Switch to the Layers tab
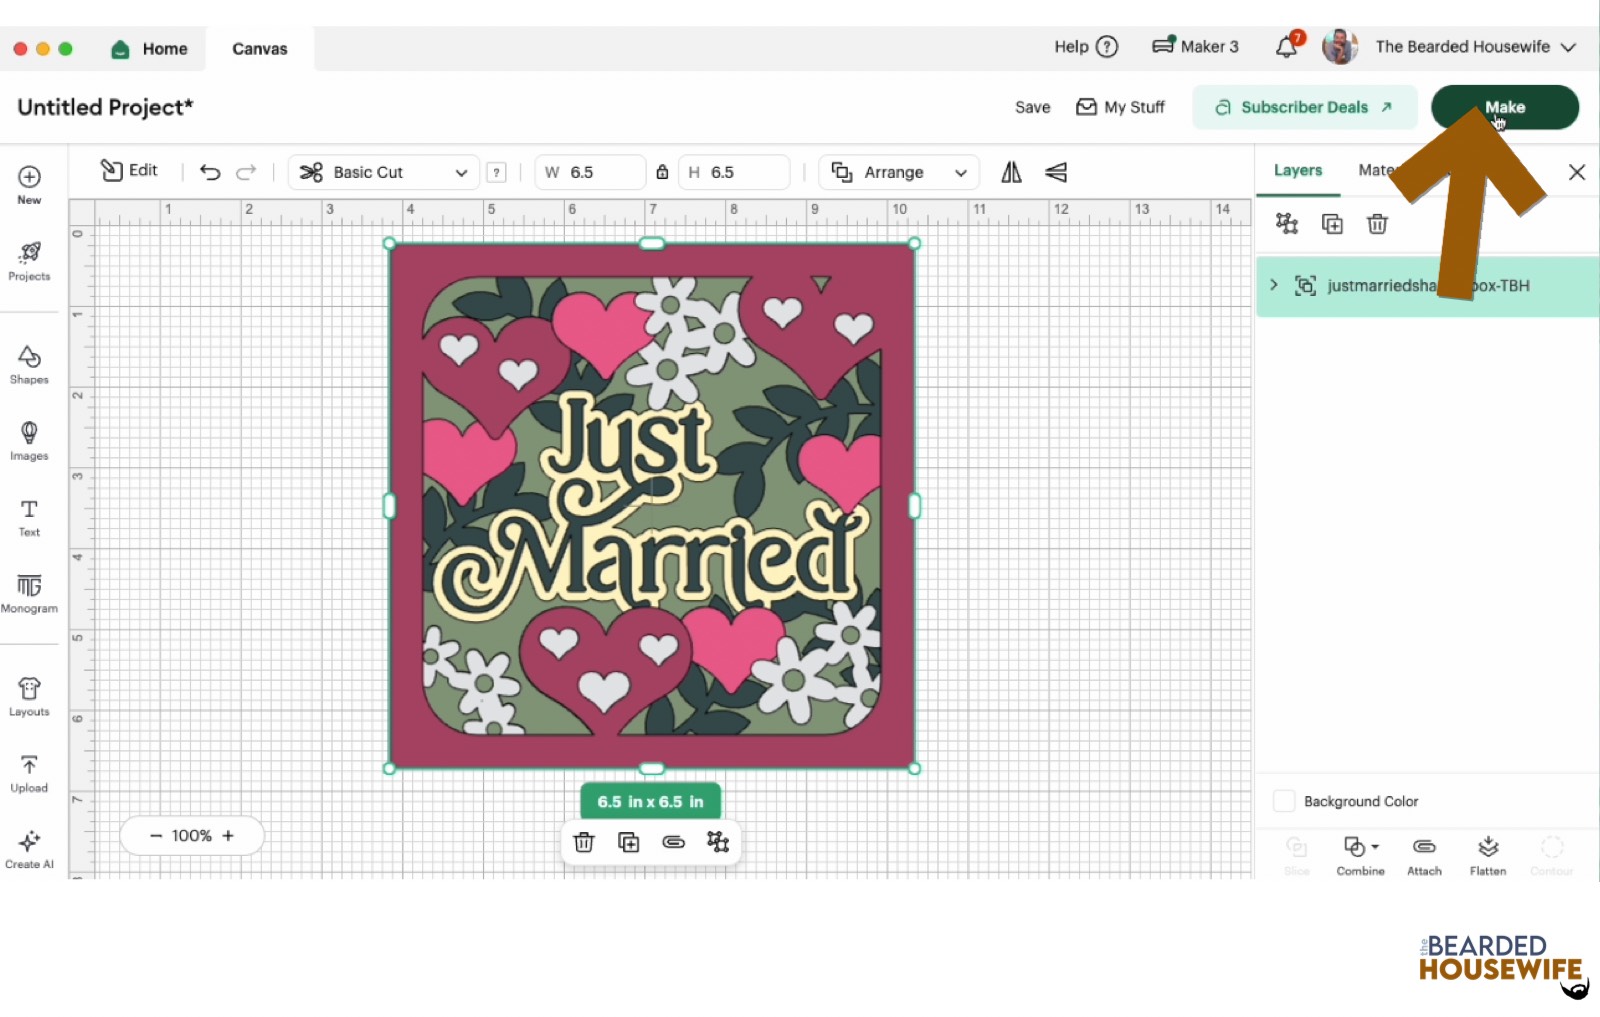 coord(1297,170)
